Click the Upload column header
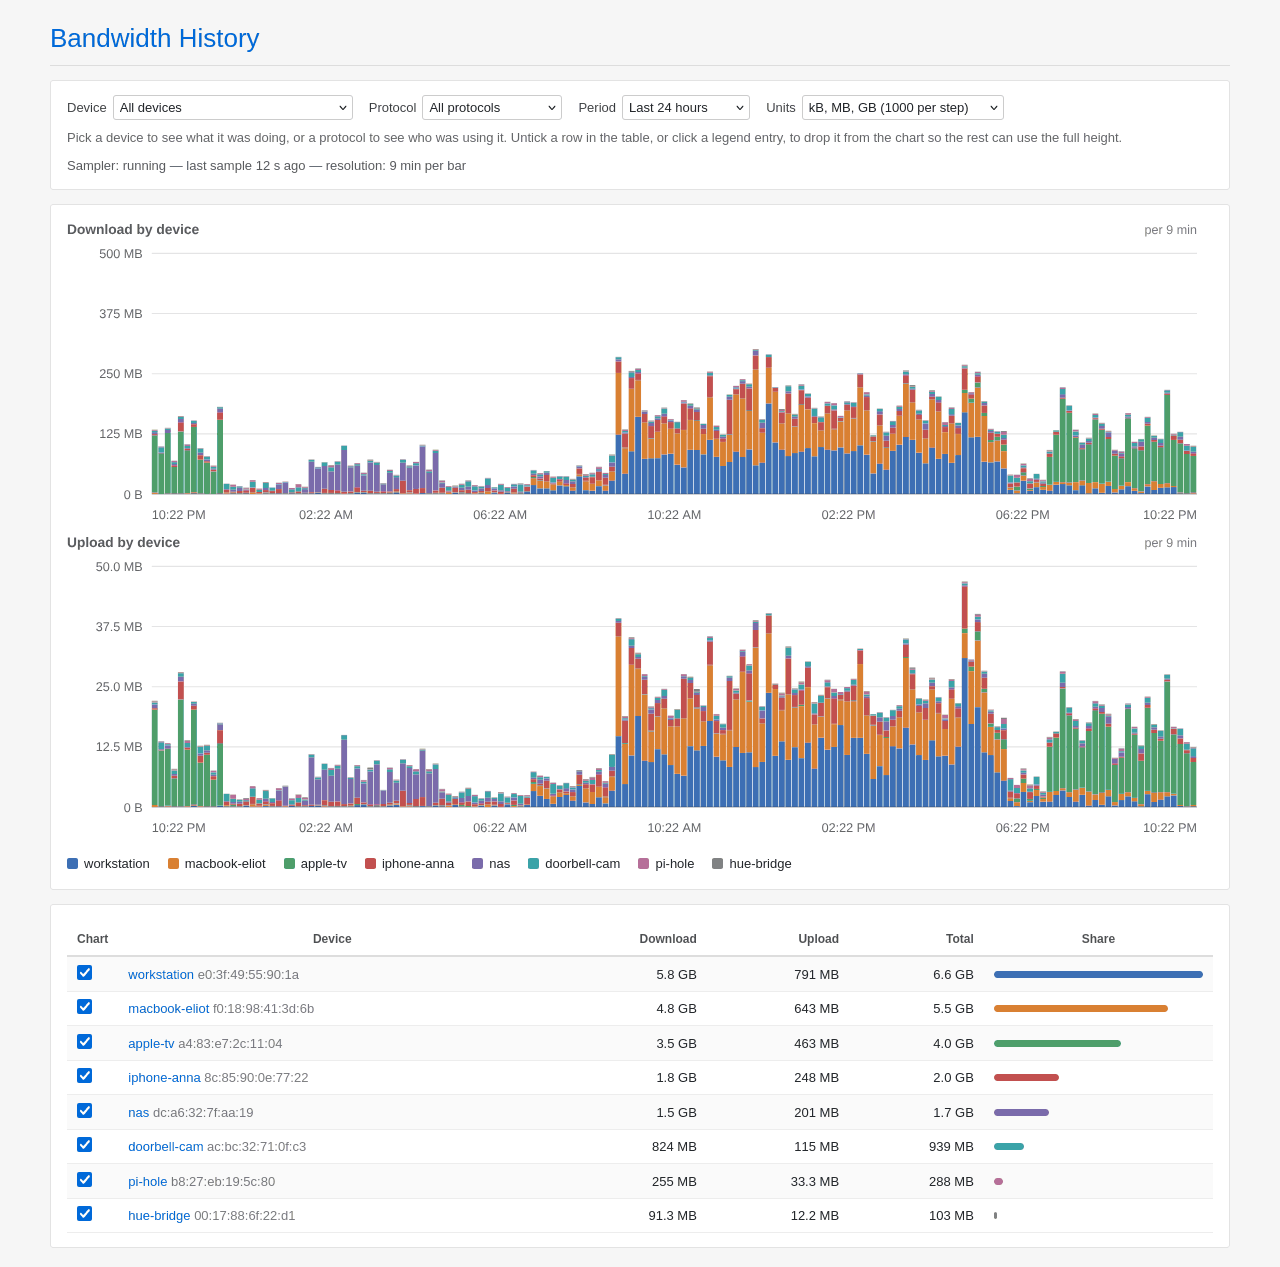 (x=818, y=939)
